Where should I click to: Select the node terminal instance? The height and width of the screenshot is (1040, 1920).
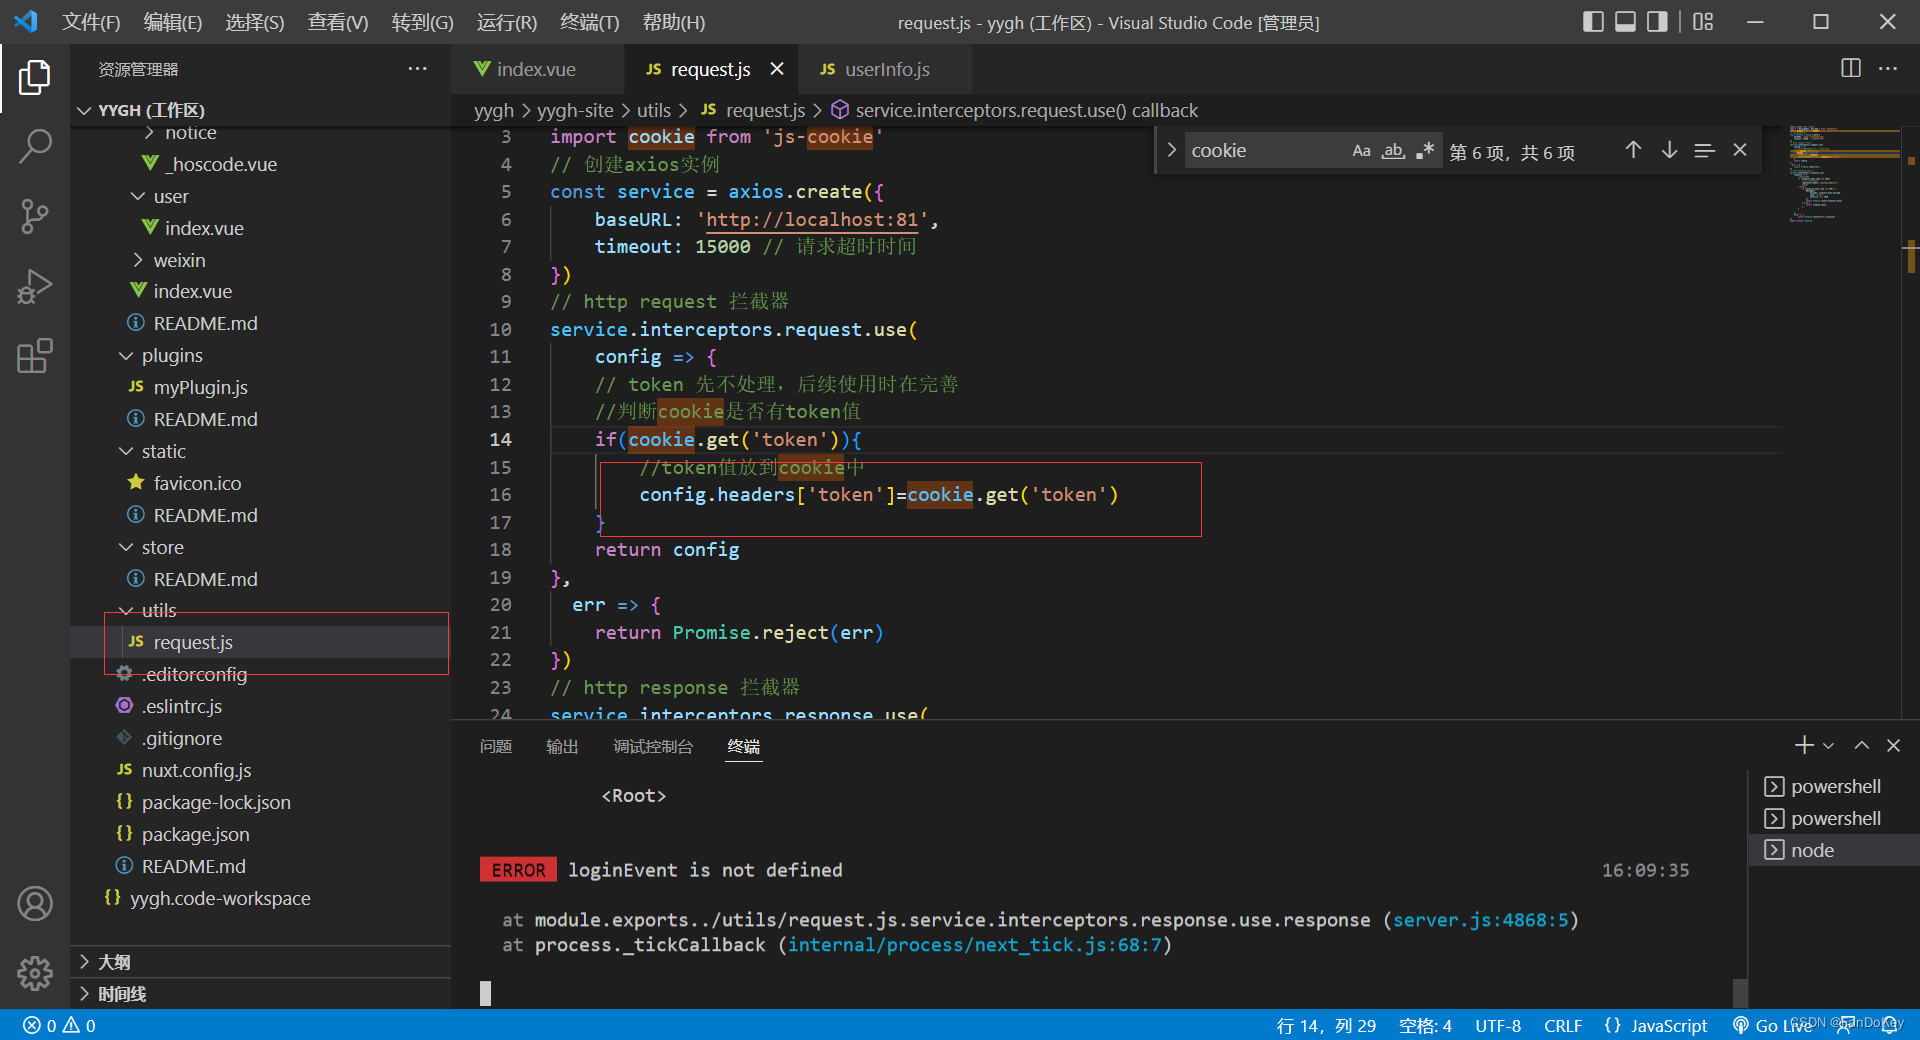point(1832,850)
